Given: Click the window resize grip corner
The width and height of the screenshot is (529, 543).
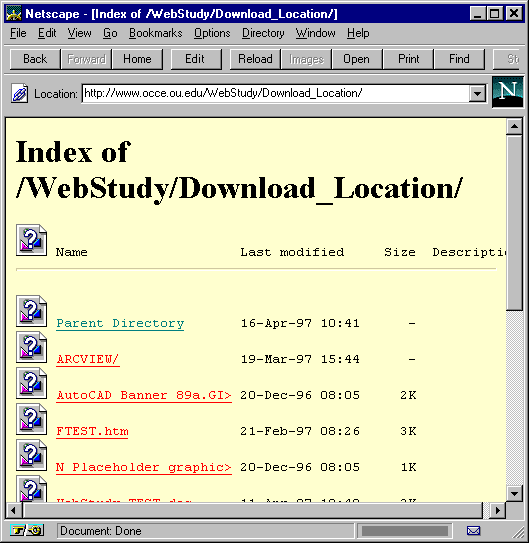Looking at the screenshot, I should [x=518, y=532].
